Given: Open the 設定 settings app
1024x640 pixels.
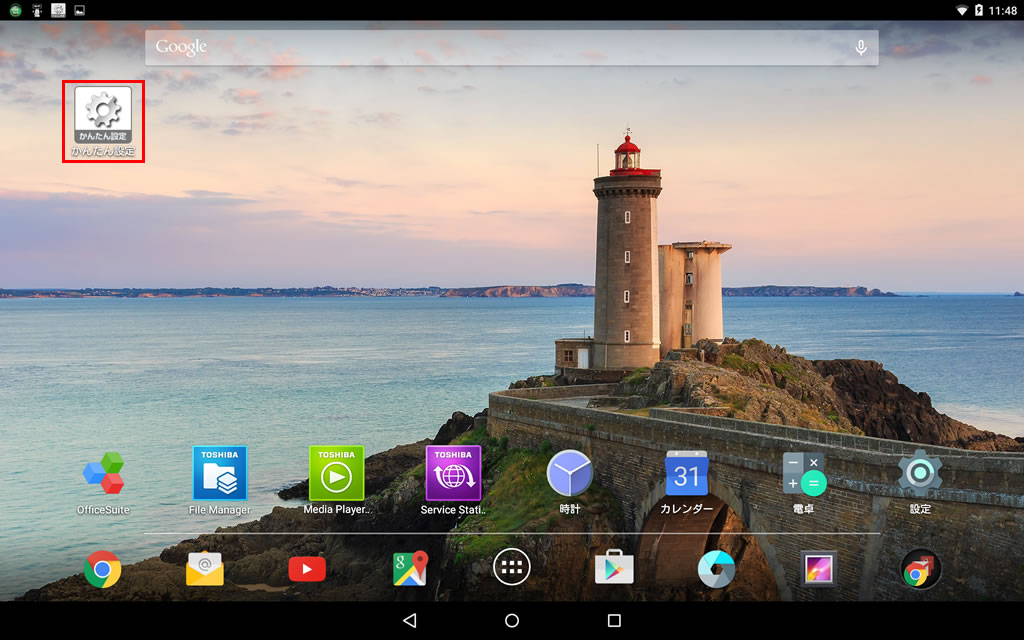Looking at the screenshot, I should click(920, 474).
